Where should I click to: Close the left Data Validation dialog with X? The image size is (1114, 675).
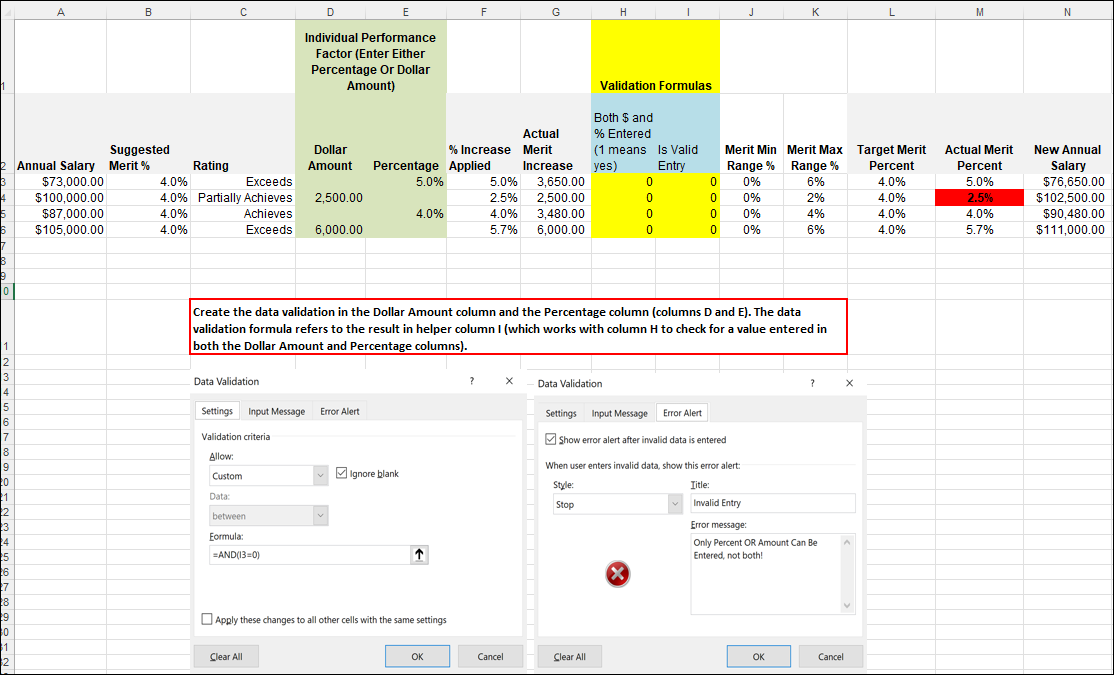coord(509,382)
